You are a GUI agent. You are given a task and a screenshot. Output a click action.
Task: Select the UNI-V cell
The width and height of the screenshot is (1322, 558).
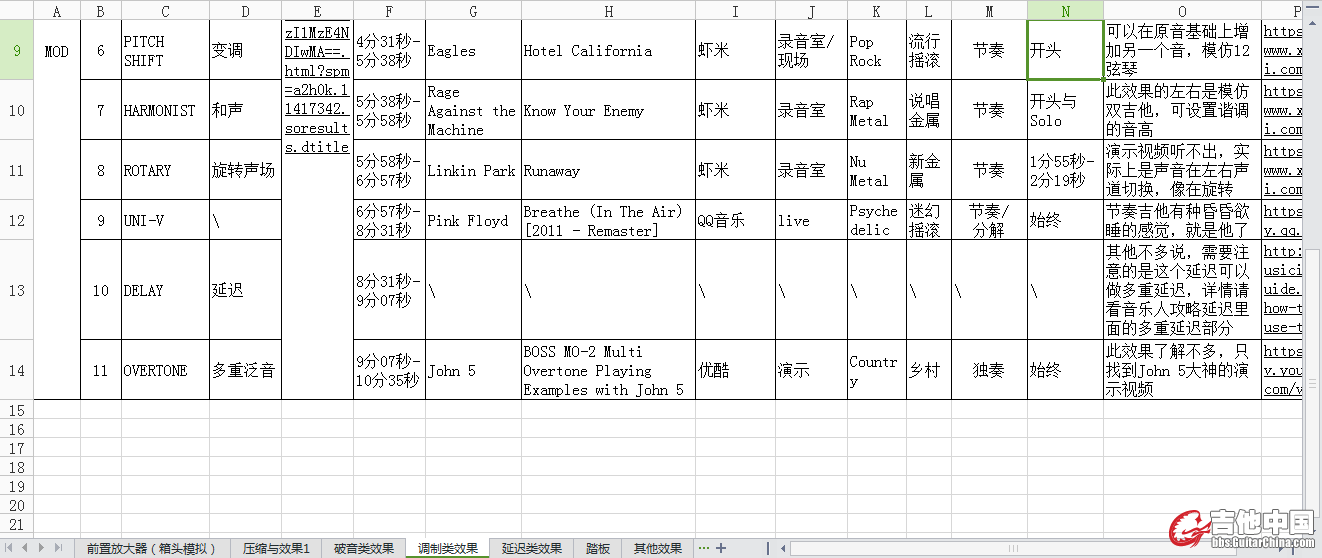point(165,220)
